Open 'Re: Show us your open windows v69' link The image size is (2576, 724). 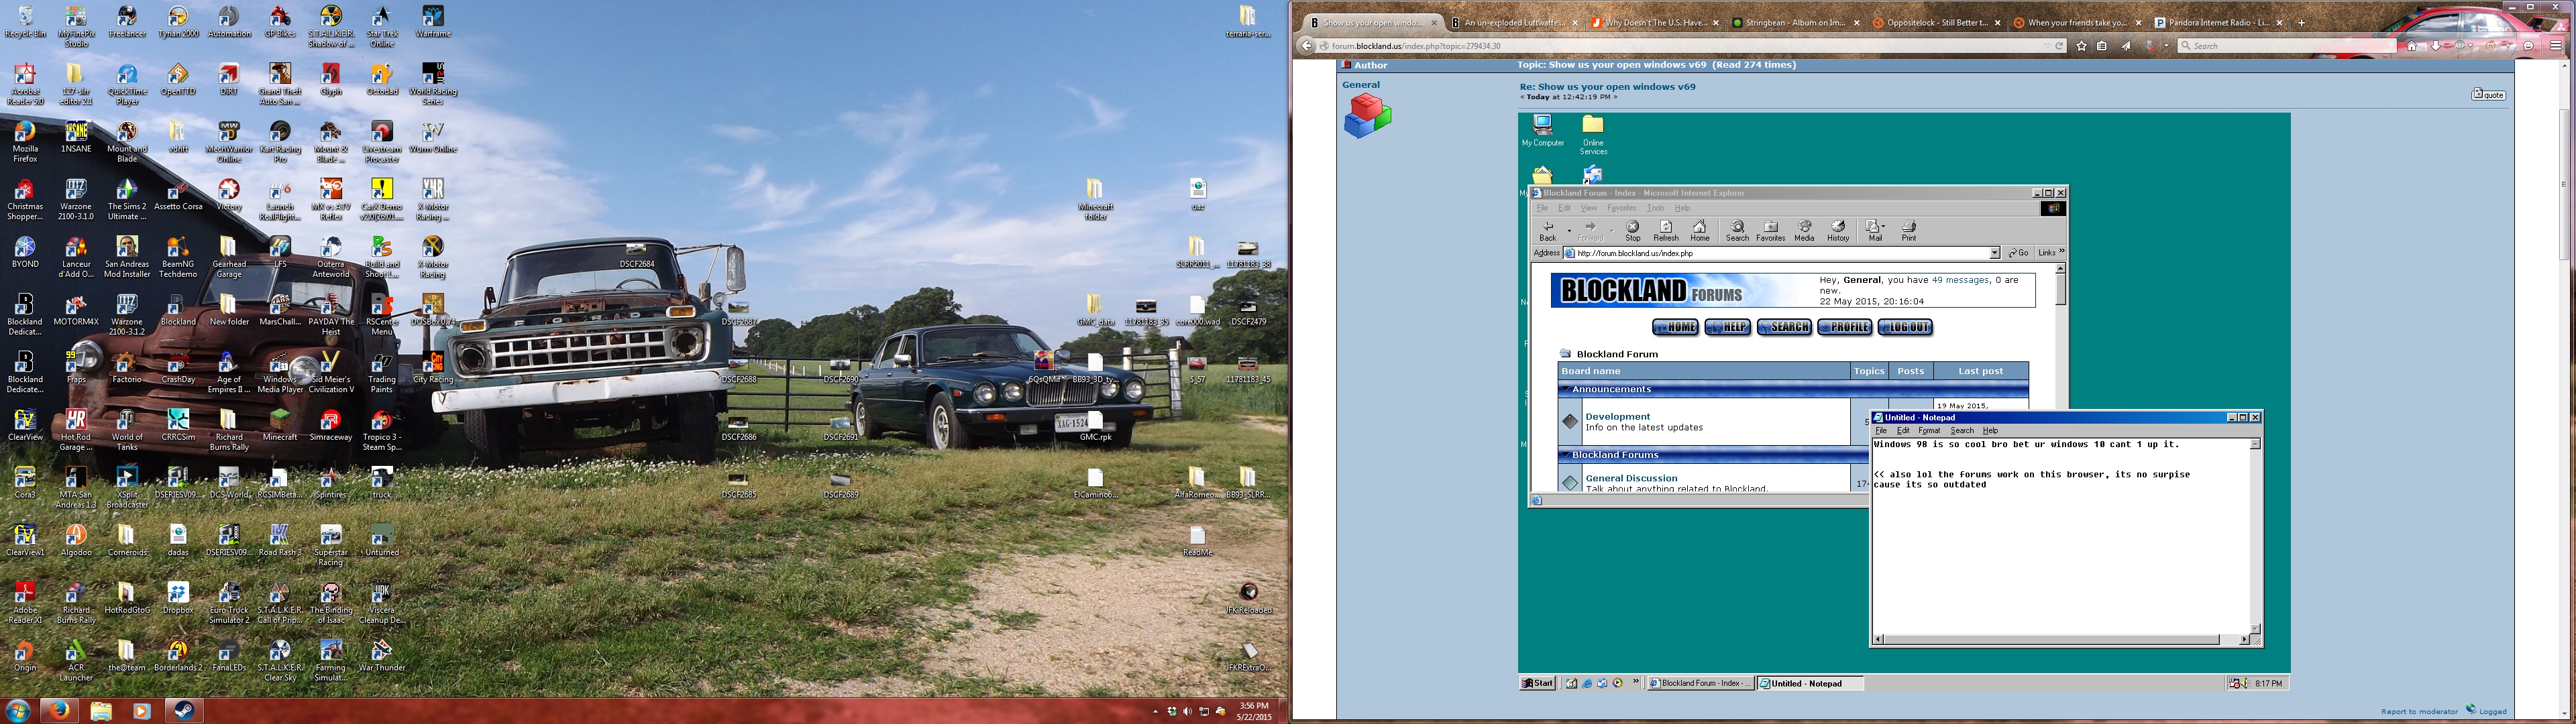pyautogui.click(x=1607, y=86)
